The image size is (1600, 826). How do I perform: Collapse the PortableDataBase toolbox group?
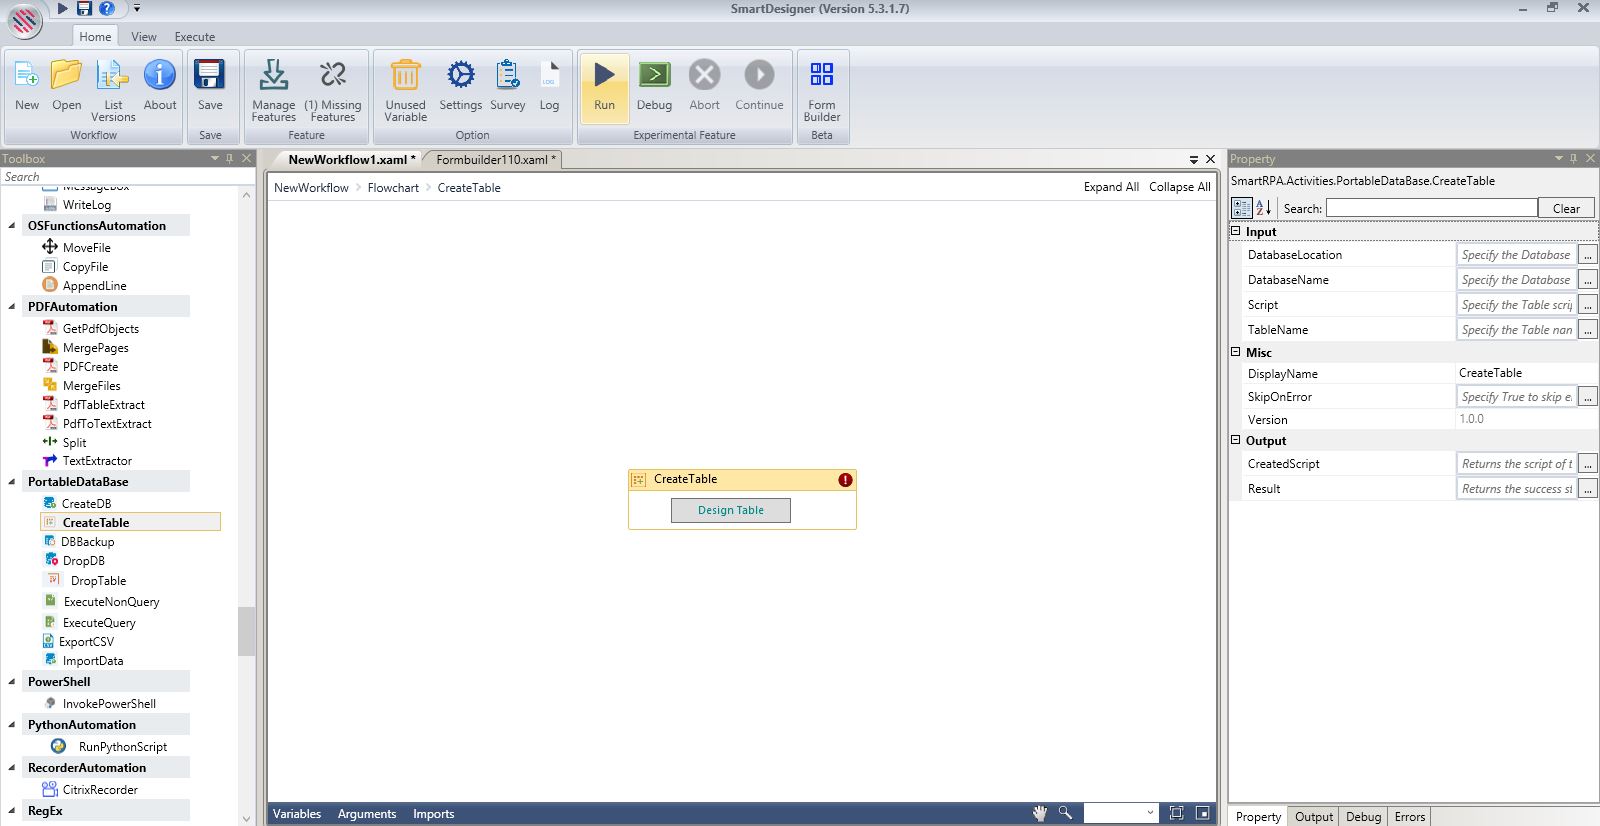(x=12, y=482)
